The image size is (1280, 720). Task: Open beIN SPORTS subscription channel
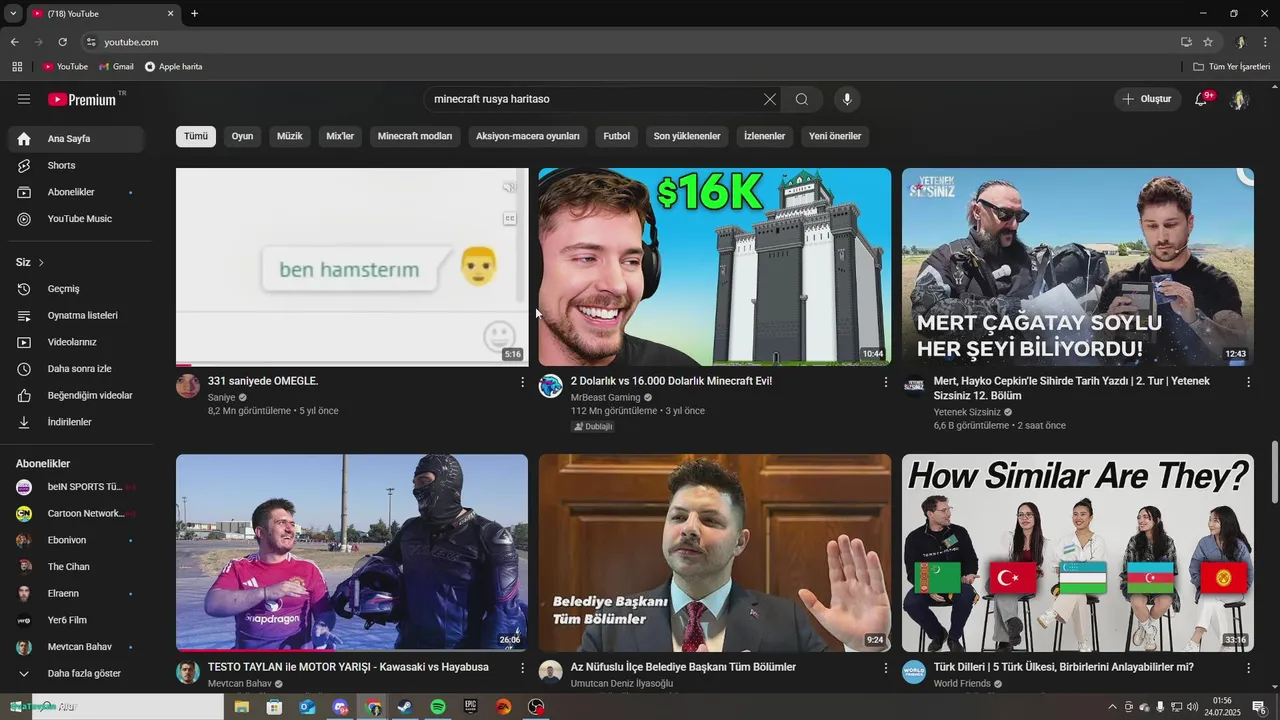pyautogui.click(x=77, y=487)
